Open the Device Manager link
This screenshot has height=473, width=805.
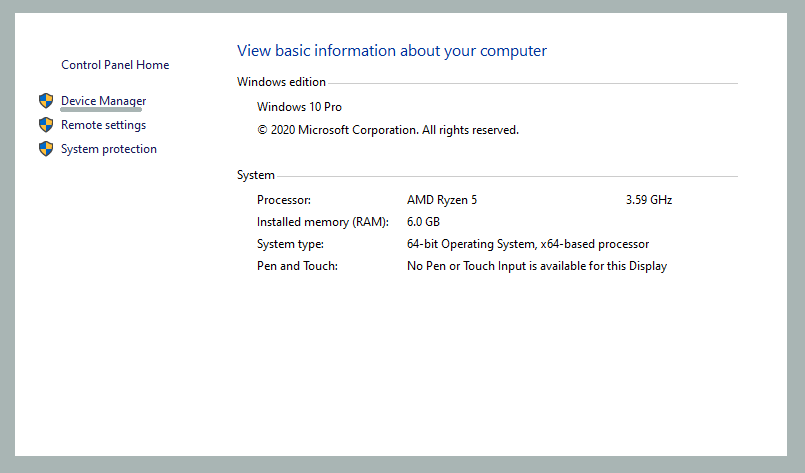pyautogui.click(x=103, y=101)
